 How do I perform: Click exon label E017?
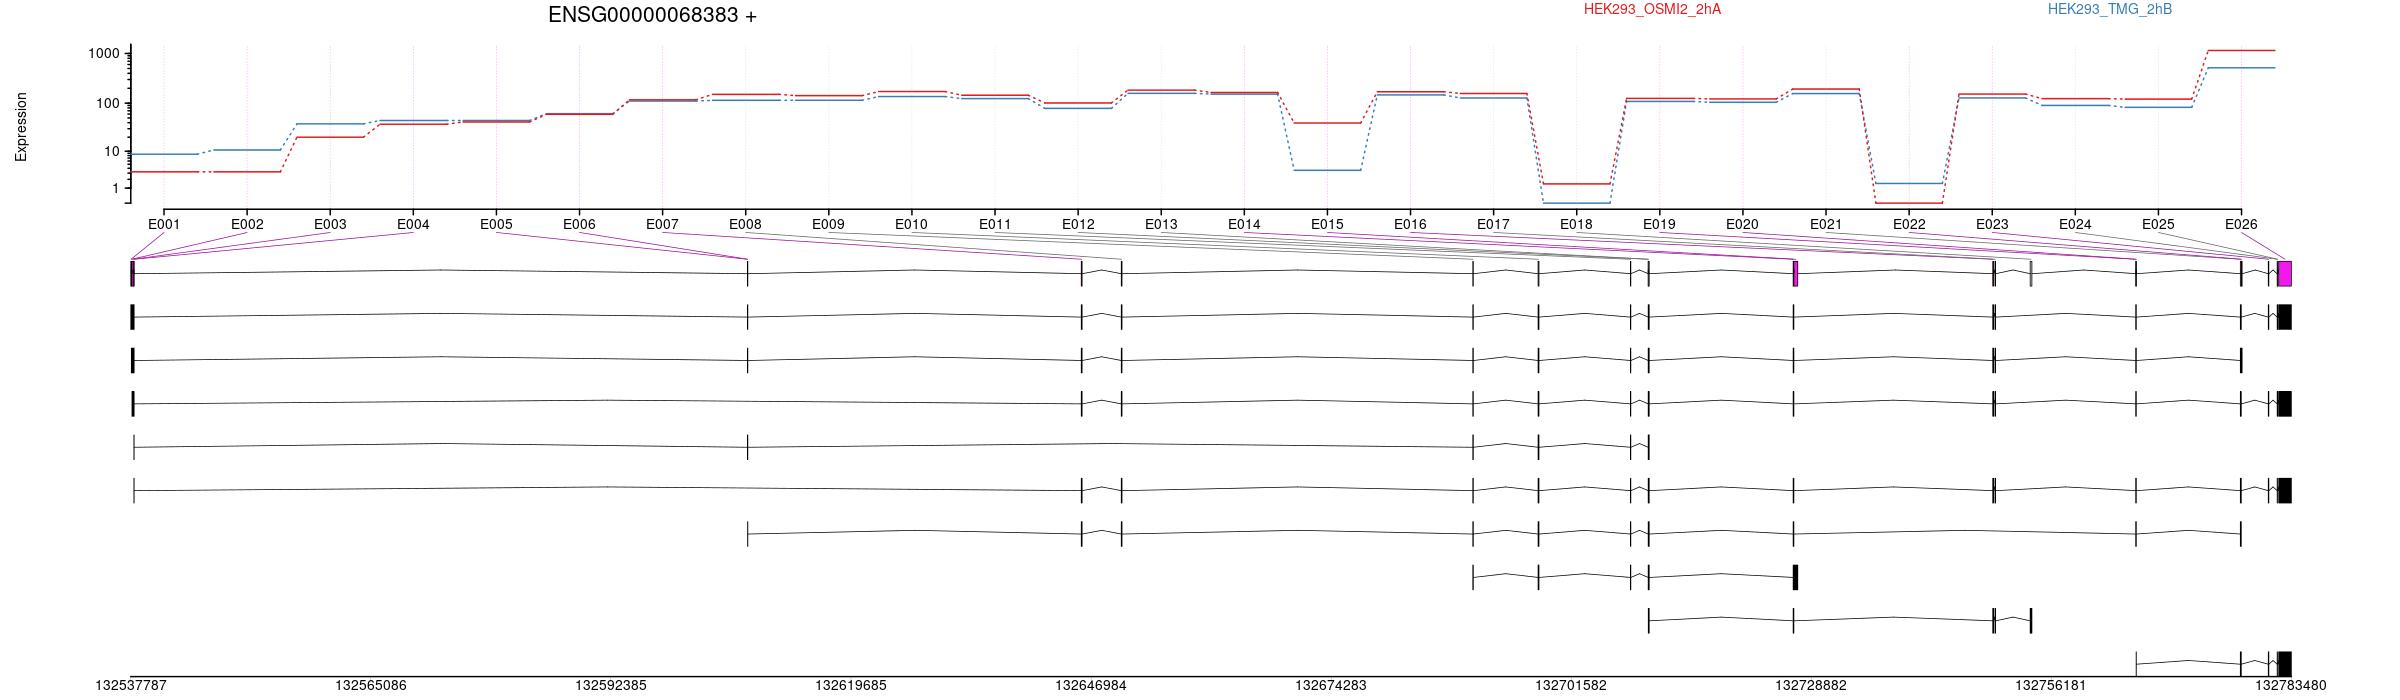(x=1493, y=224)
